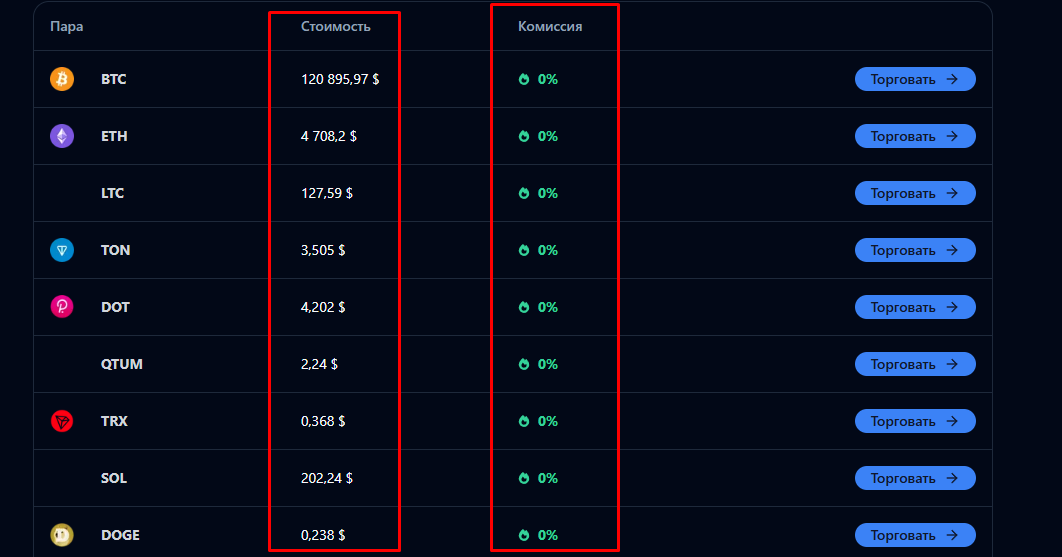Select the TRX pair name

point(114,421)
